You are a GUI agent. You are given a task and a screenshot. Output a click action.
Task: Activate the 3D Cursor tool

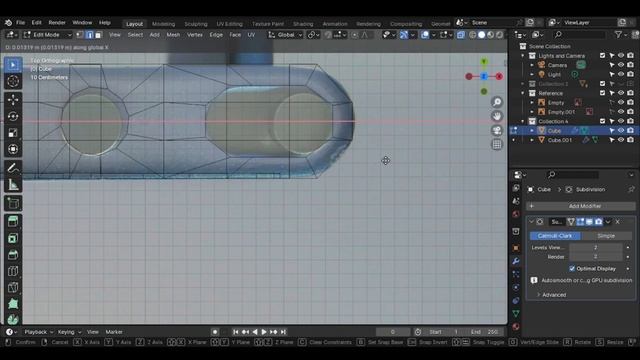[13, 82]
